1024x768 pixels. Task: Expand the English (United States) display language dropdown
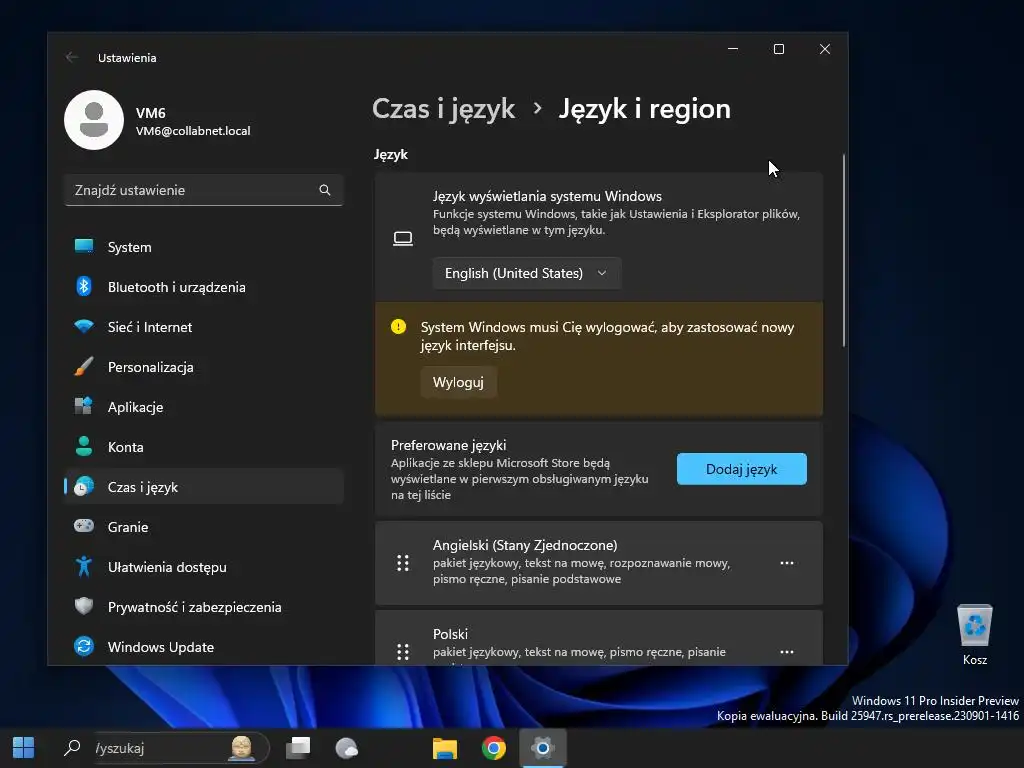pos(527,273)
